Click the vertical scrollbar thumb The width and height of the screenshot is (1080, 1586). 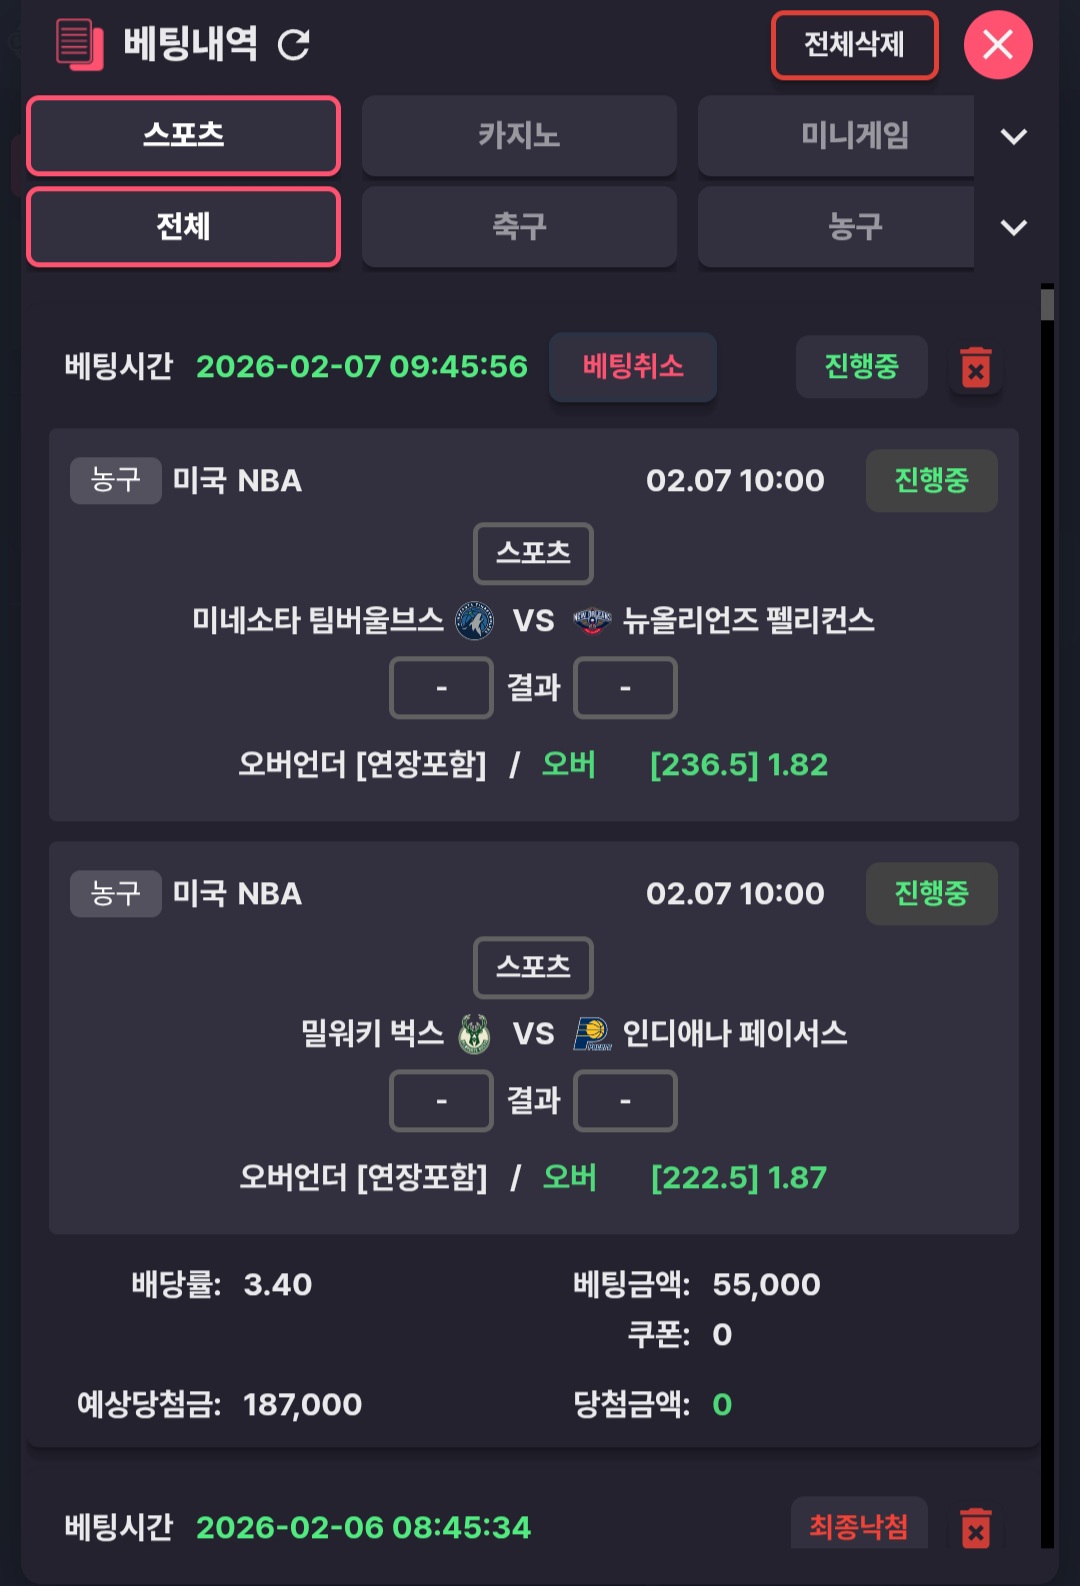[x=1047, y=304]
